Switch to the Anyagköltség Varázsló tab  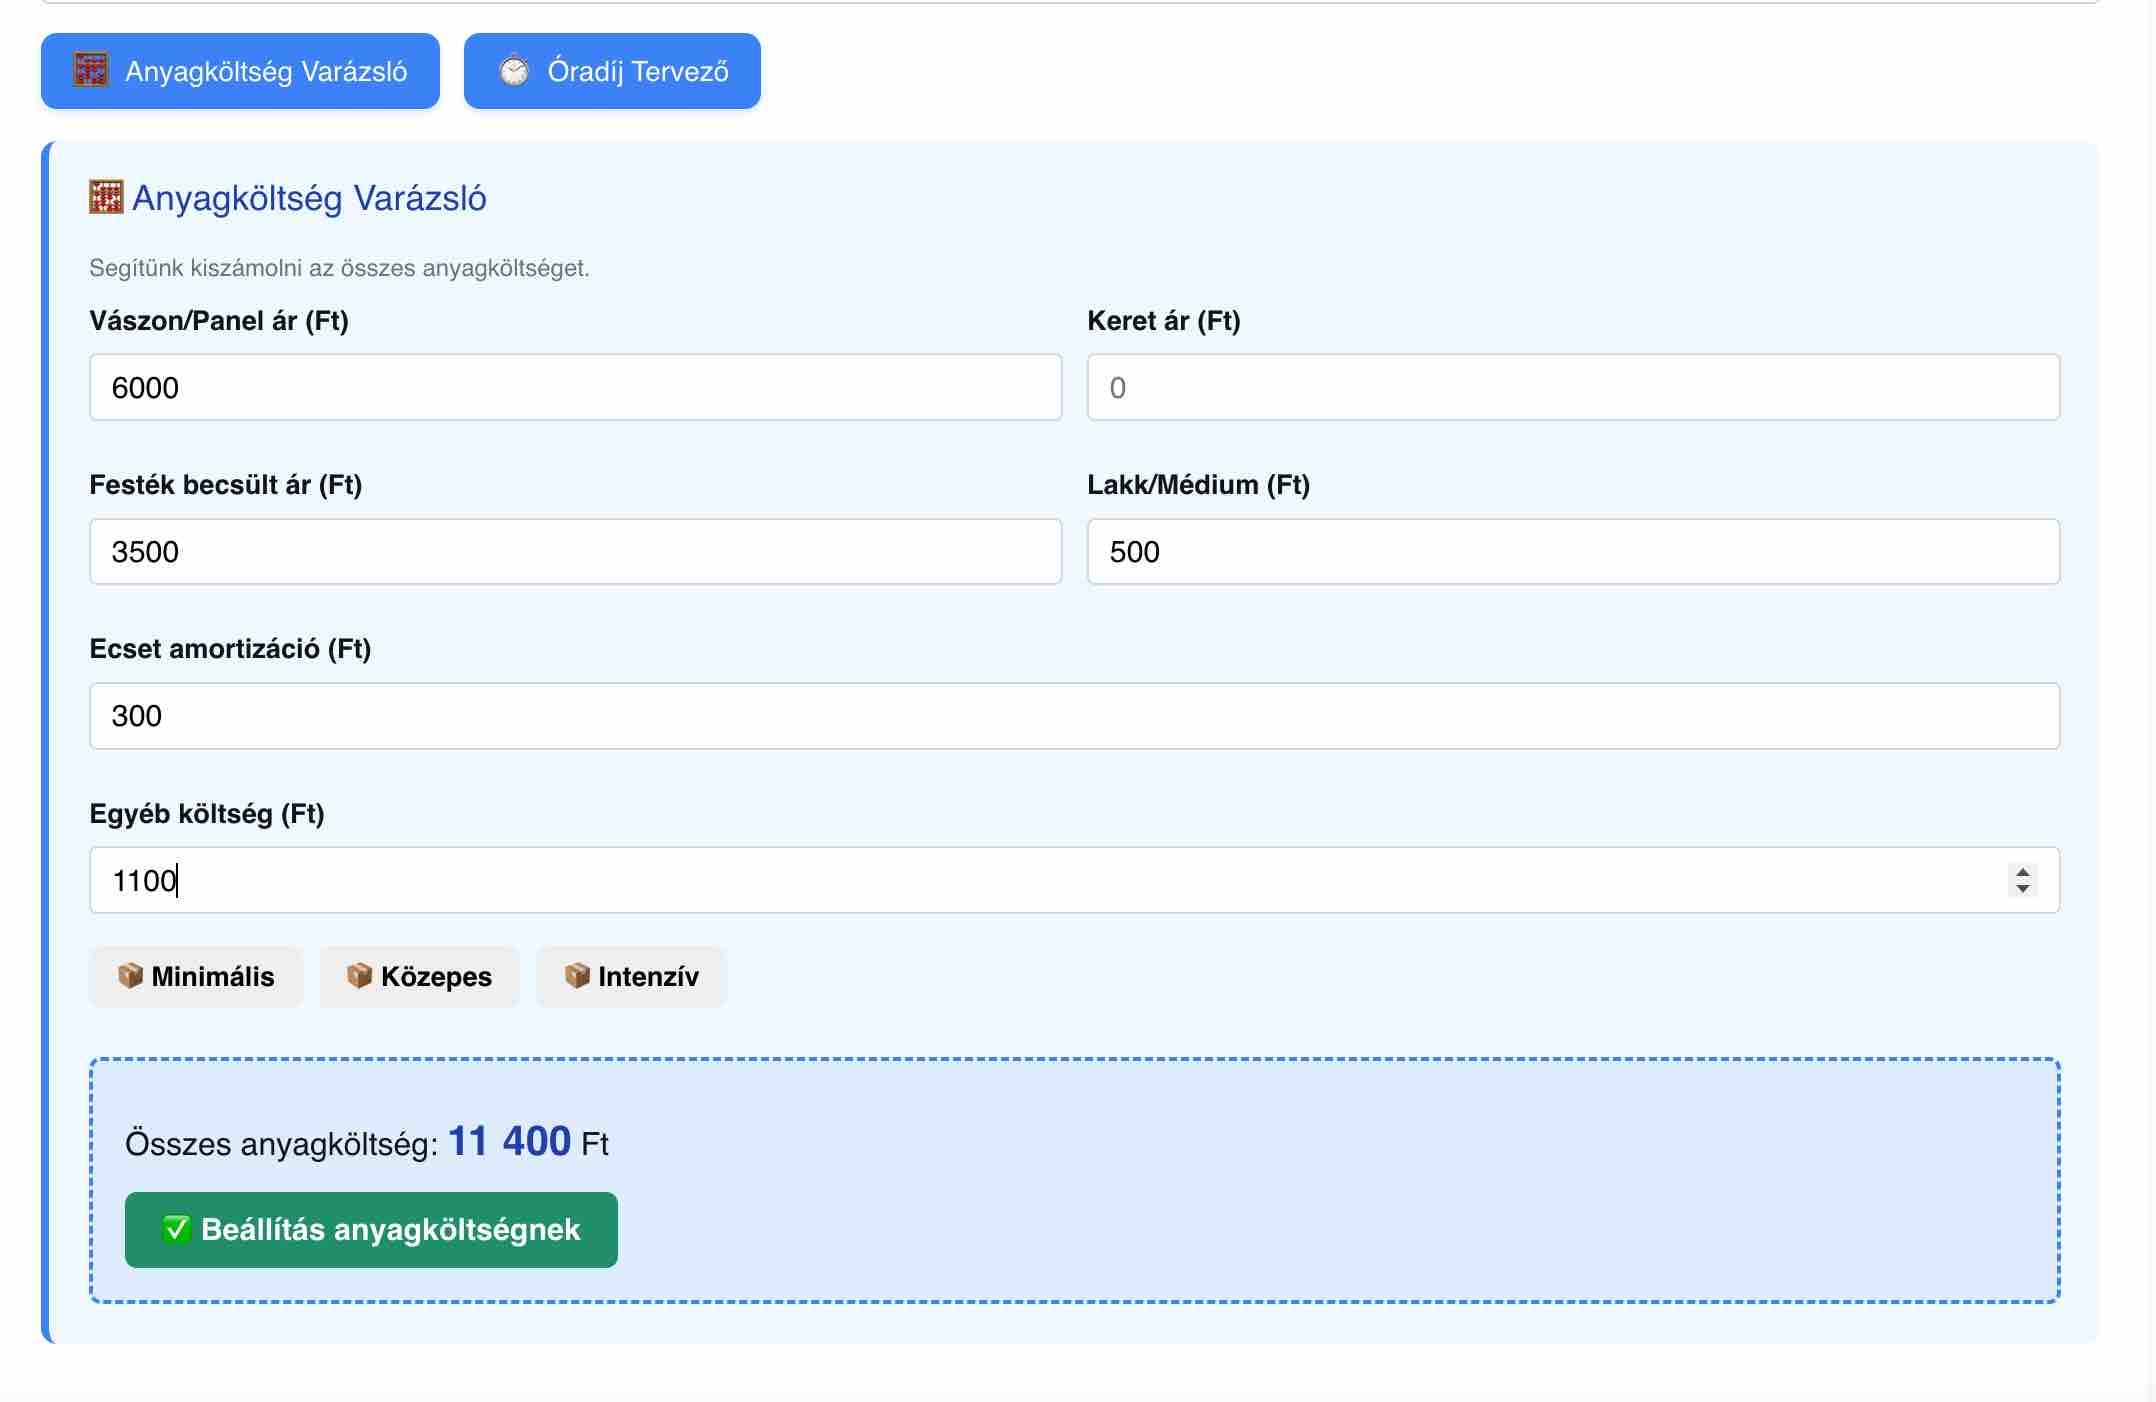(x=240, y=70)
